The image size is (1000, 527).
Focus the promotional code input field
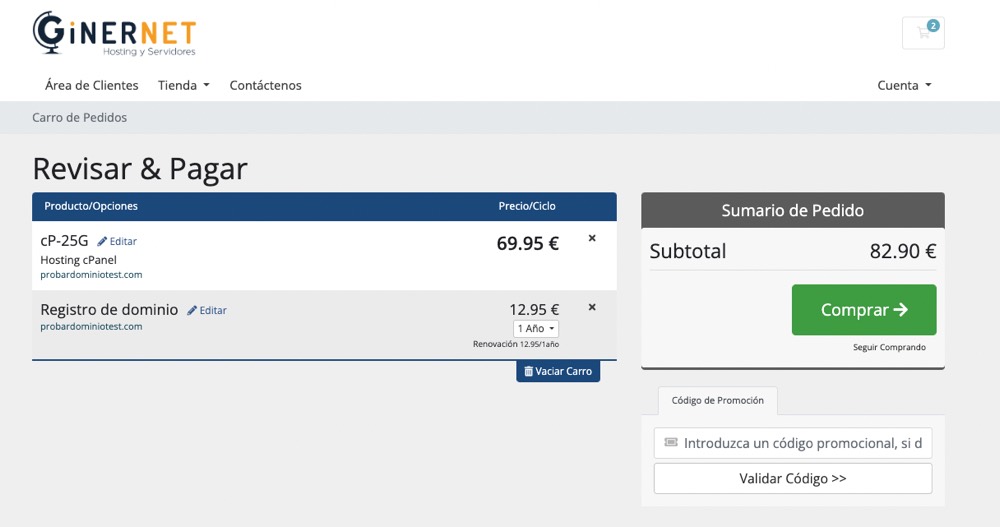tap(800, 443)
